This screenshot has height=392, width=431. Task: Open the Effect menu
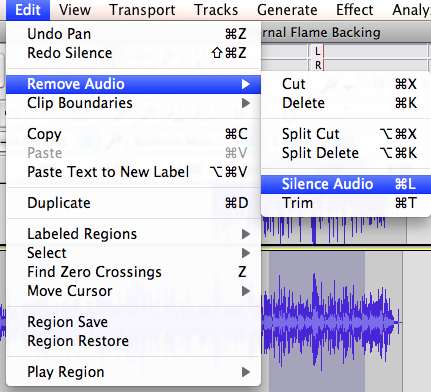[x=354, y=10]
